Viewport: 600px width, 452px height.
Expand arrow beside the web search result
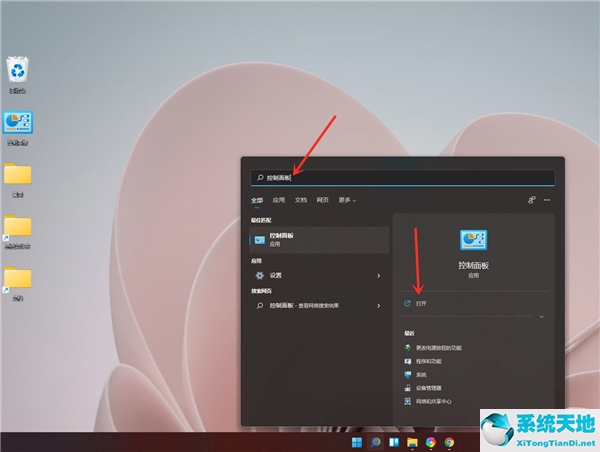coord(378,306)
